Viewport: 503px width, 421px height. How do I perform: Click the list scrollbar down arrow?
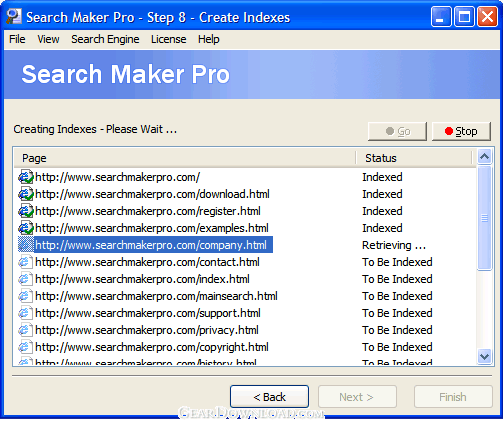point(484,356)
